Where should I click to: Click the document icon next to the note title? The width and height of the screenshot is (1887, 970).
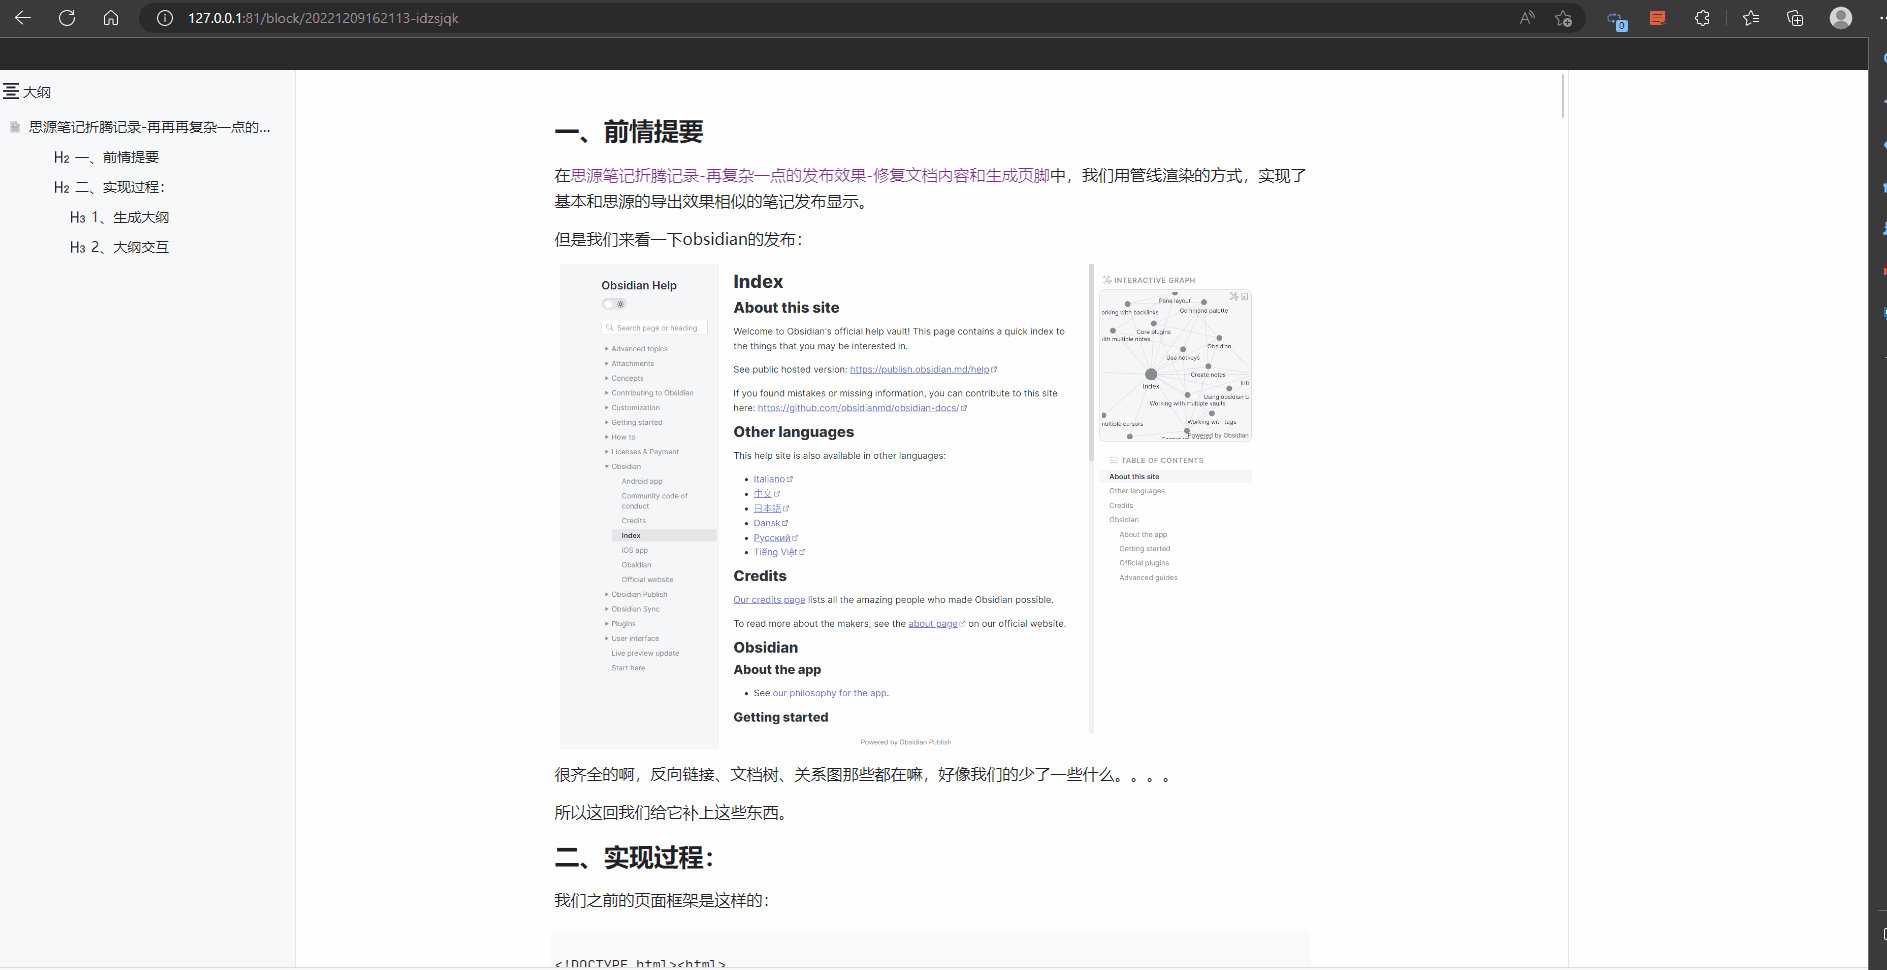tap(14, 126)
